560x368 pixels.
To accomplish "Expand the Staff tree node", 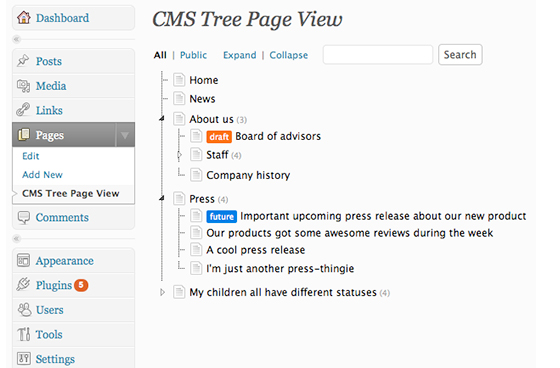I will click(x=179, y=155).
